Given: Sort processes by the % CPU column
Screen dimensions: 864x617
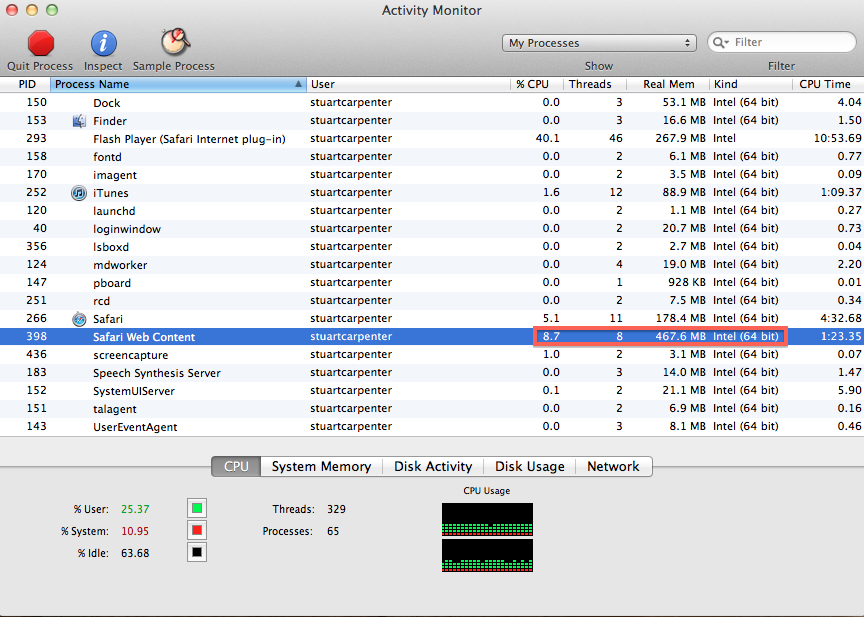Looking at the screenshot, I should [x=534, y=84].
